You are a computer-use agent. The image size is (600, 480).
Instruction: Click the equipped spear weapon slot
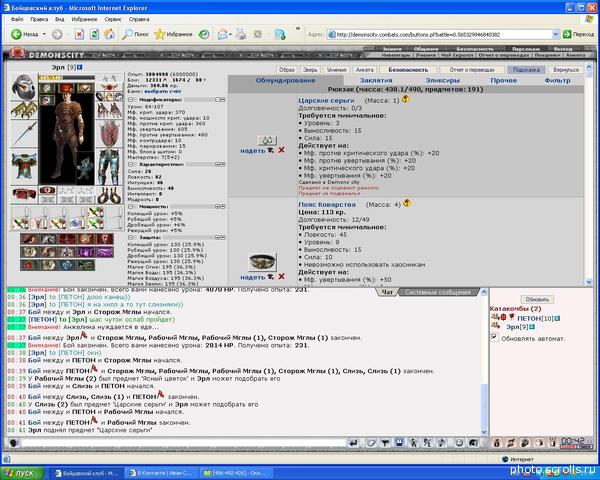[24, 134]
